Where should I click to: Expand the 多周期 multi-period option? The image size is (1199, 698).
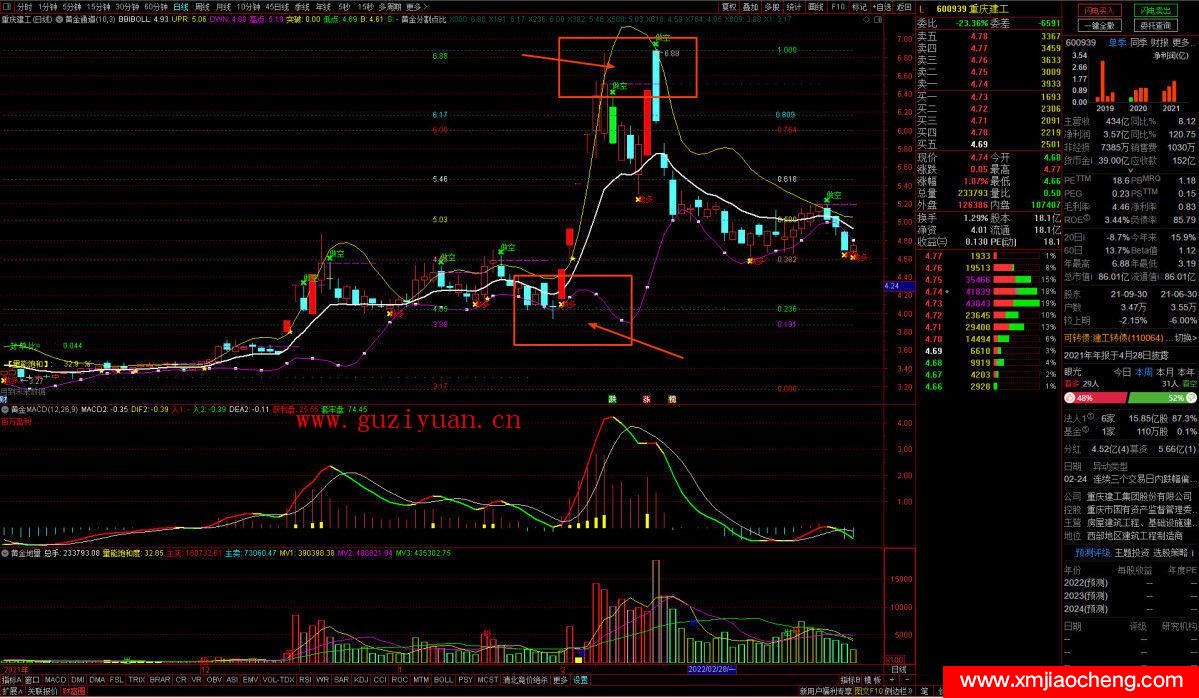tap(388, 6)
